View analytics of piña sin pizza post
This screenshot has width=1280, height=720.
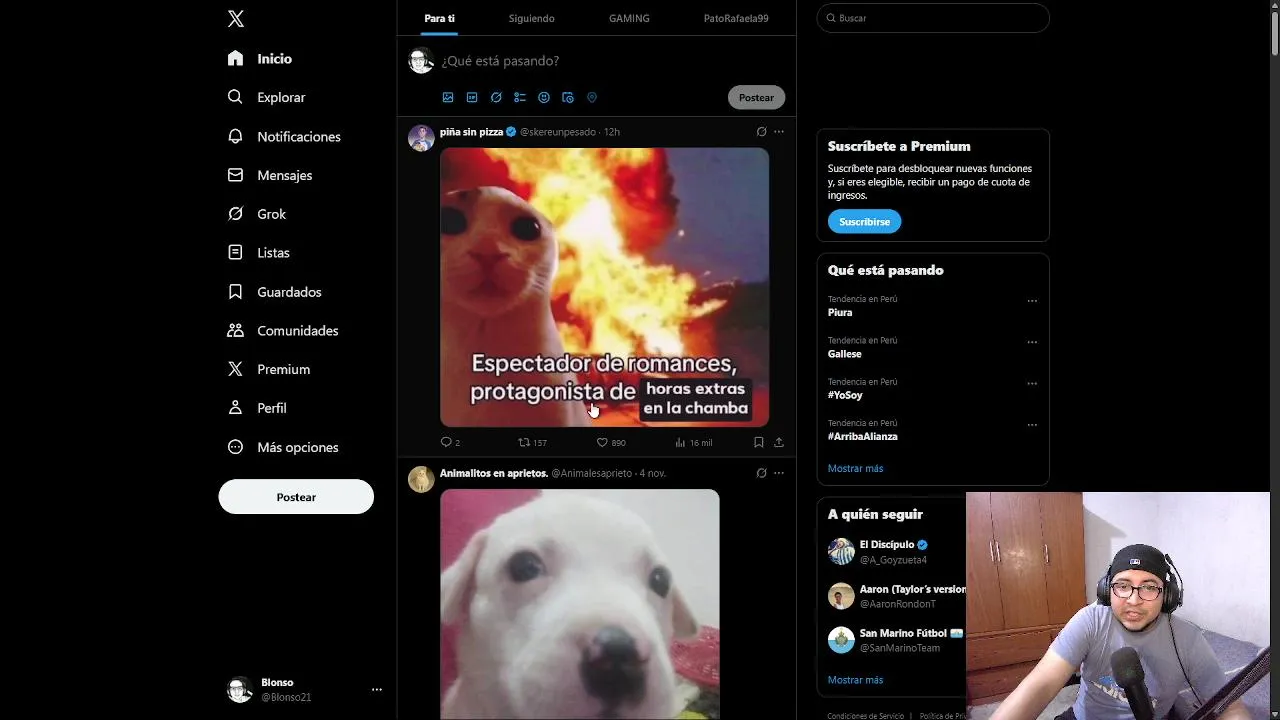(693, 442)
